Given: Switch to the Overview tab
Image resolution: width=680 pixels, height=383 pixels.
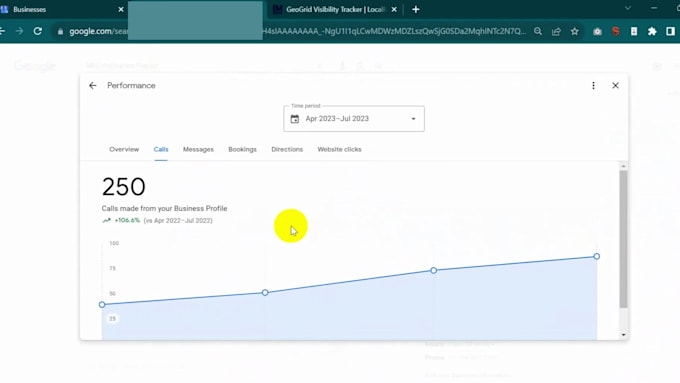Looking at the screenshot, I should coord(124,149).
